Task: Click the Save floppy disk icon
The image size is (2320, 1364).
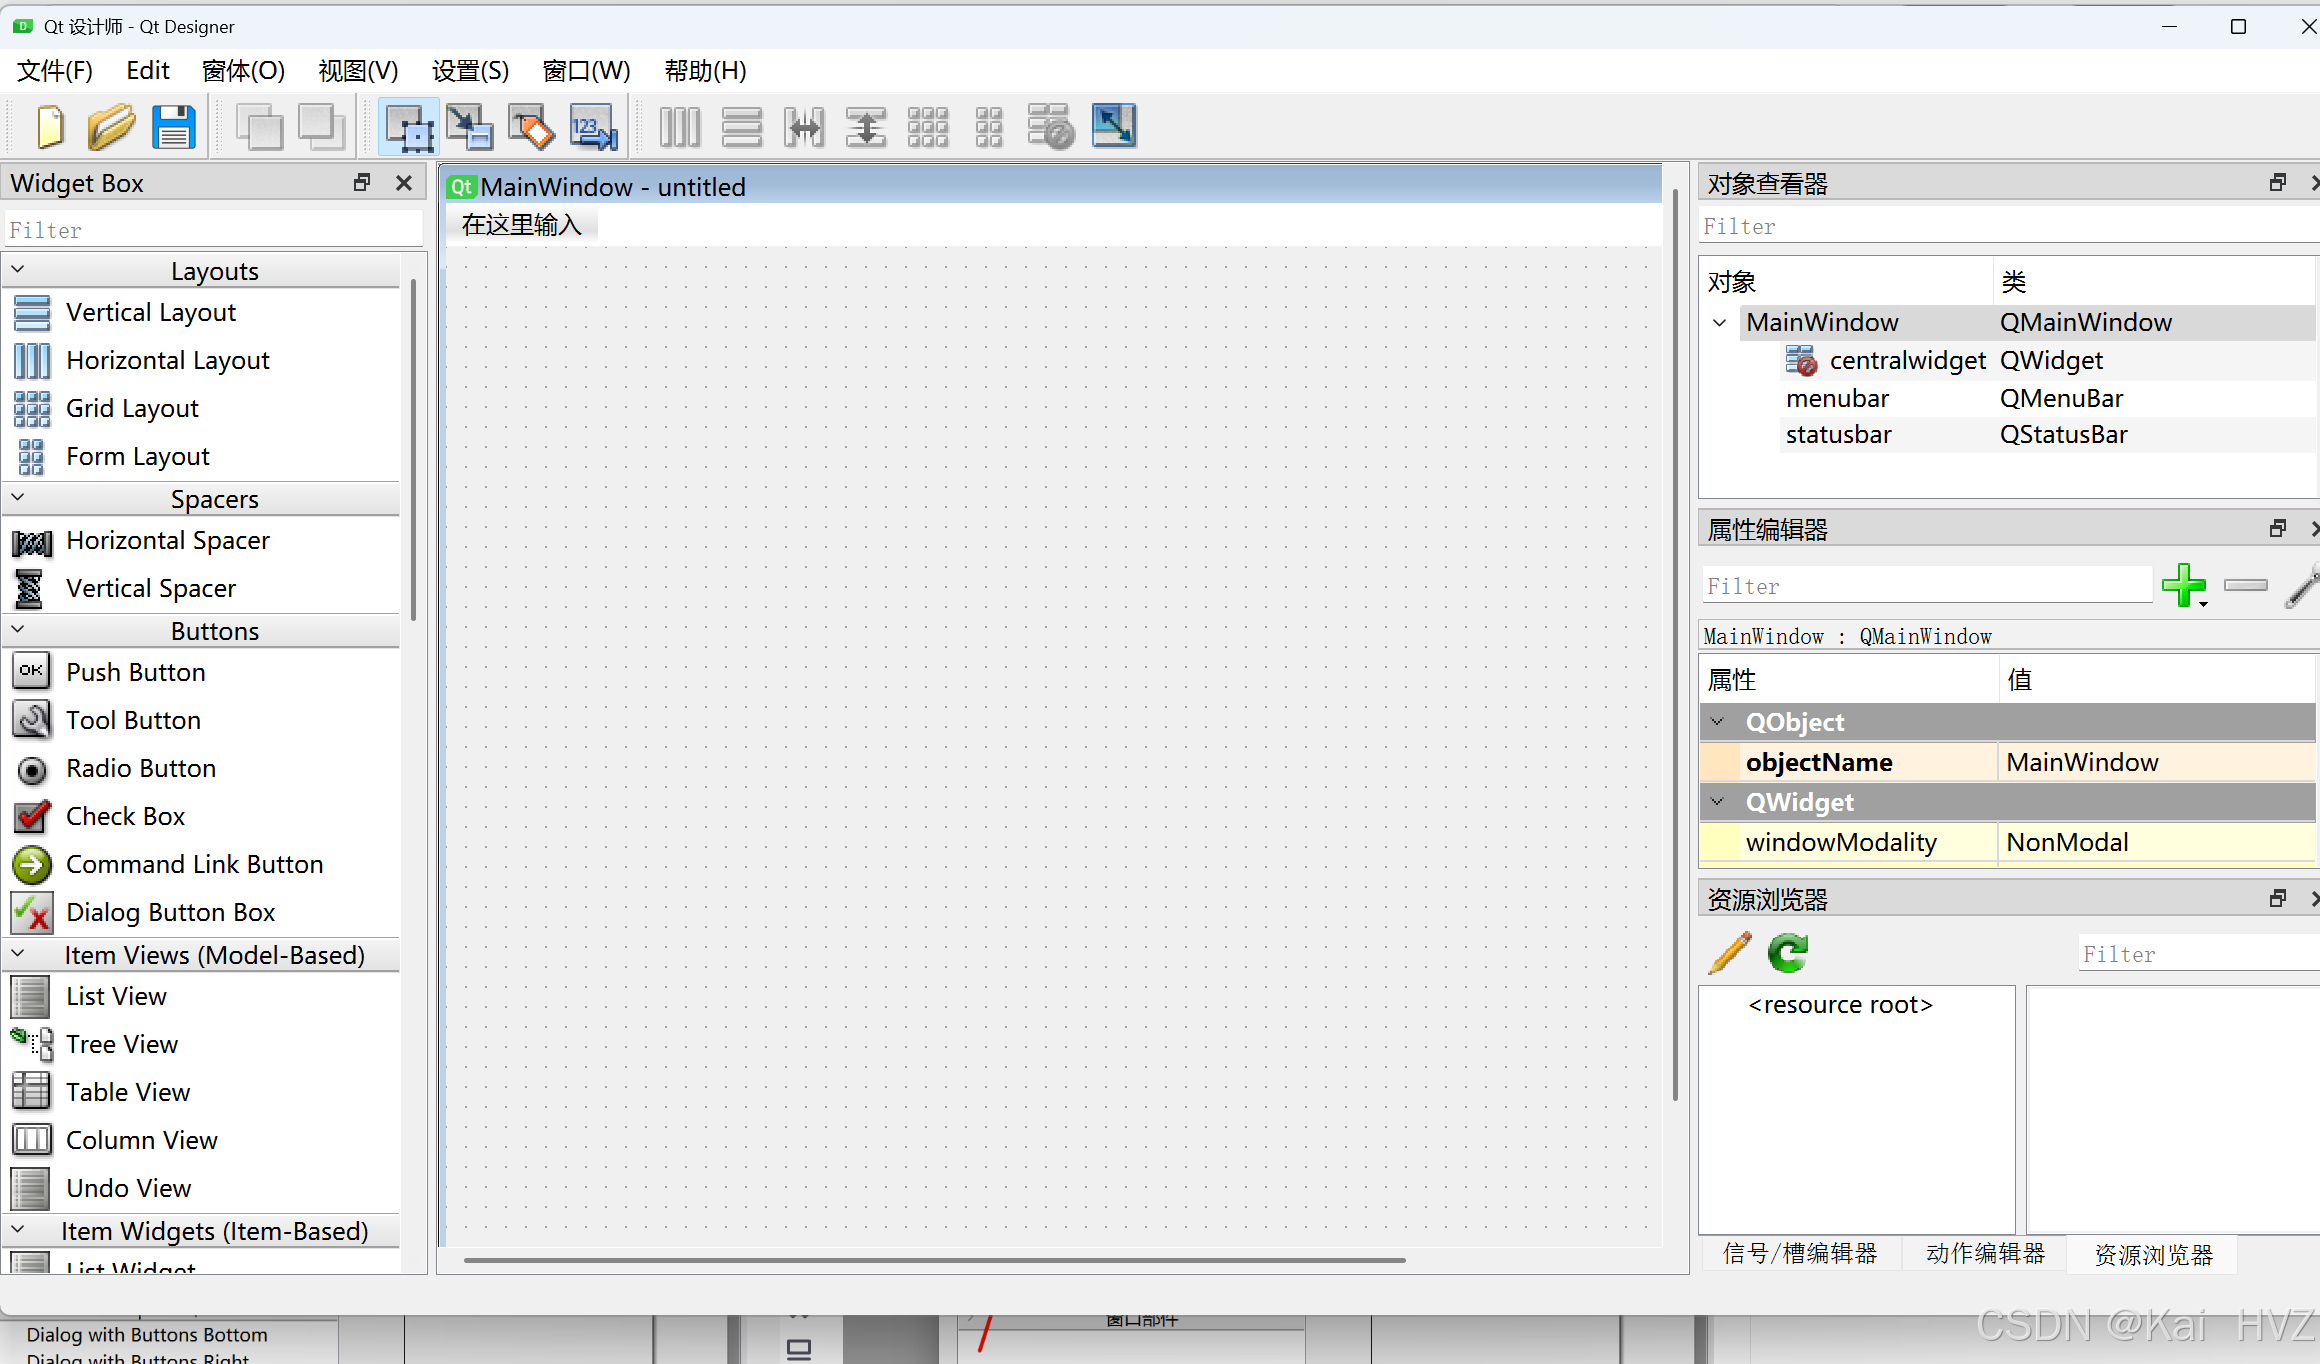Action: click(x=174, y=127)
